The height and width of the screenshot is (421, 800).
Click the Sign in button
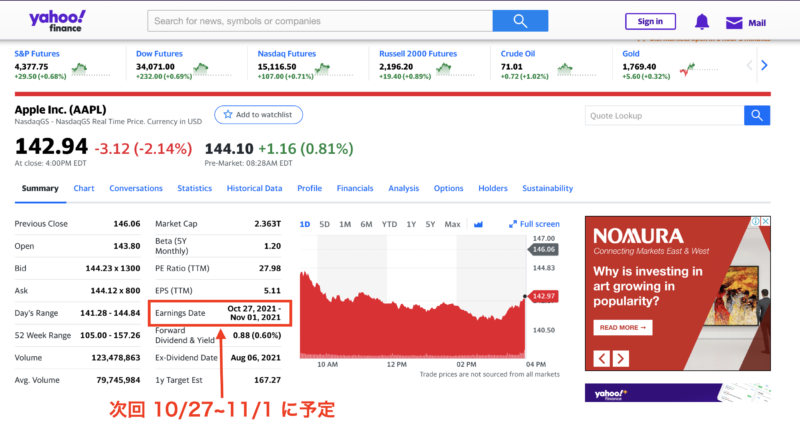pyautogui.click(x=651, y=21)
